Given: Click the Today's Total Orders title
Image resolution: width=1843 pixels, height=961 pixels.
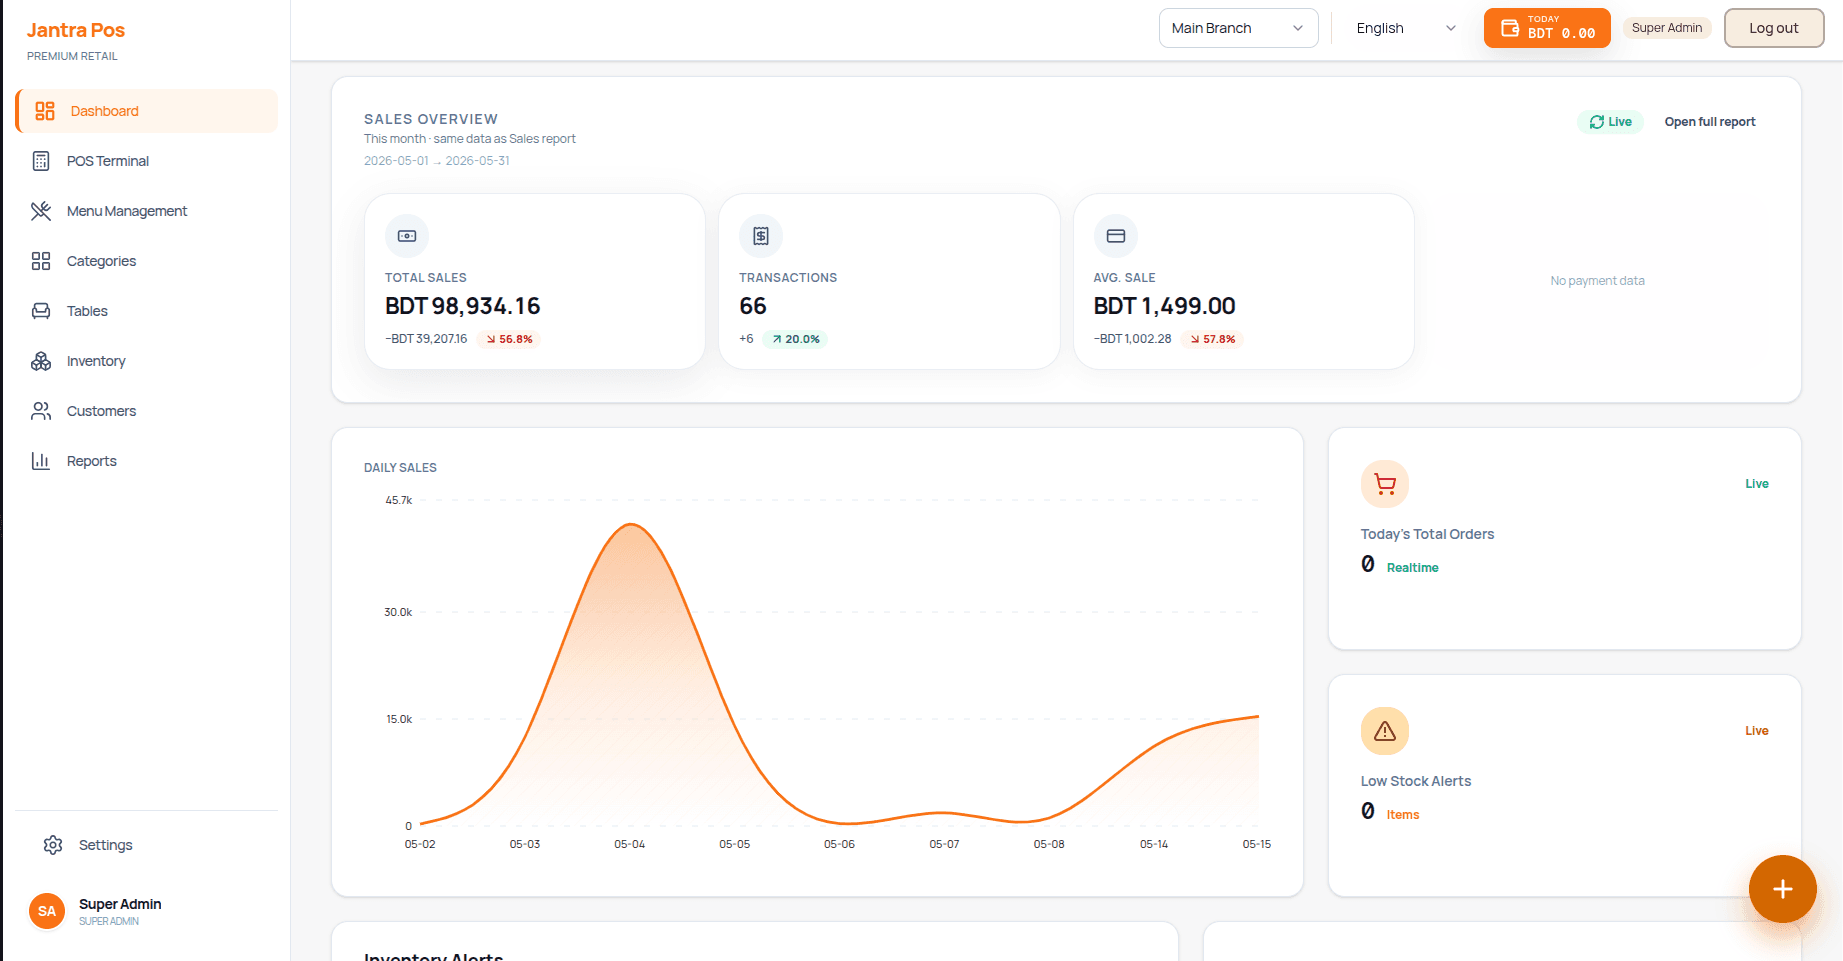Looking at the screenshot, I should tap(1427, 534).
